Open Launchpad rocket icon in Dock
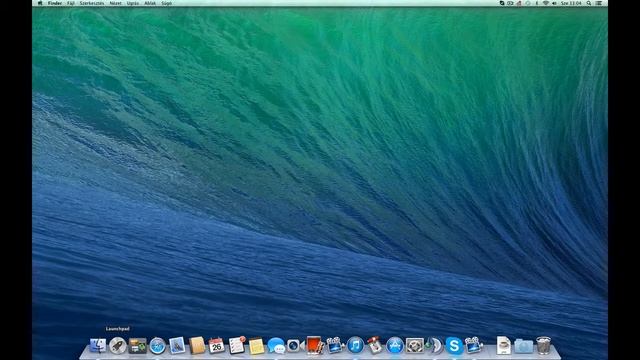 click(118, 346)
